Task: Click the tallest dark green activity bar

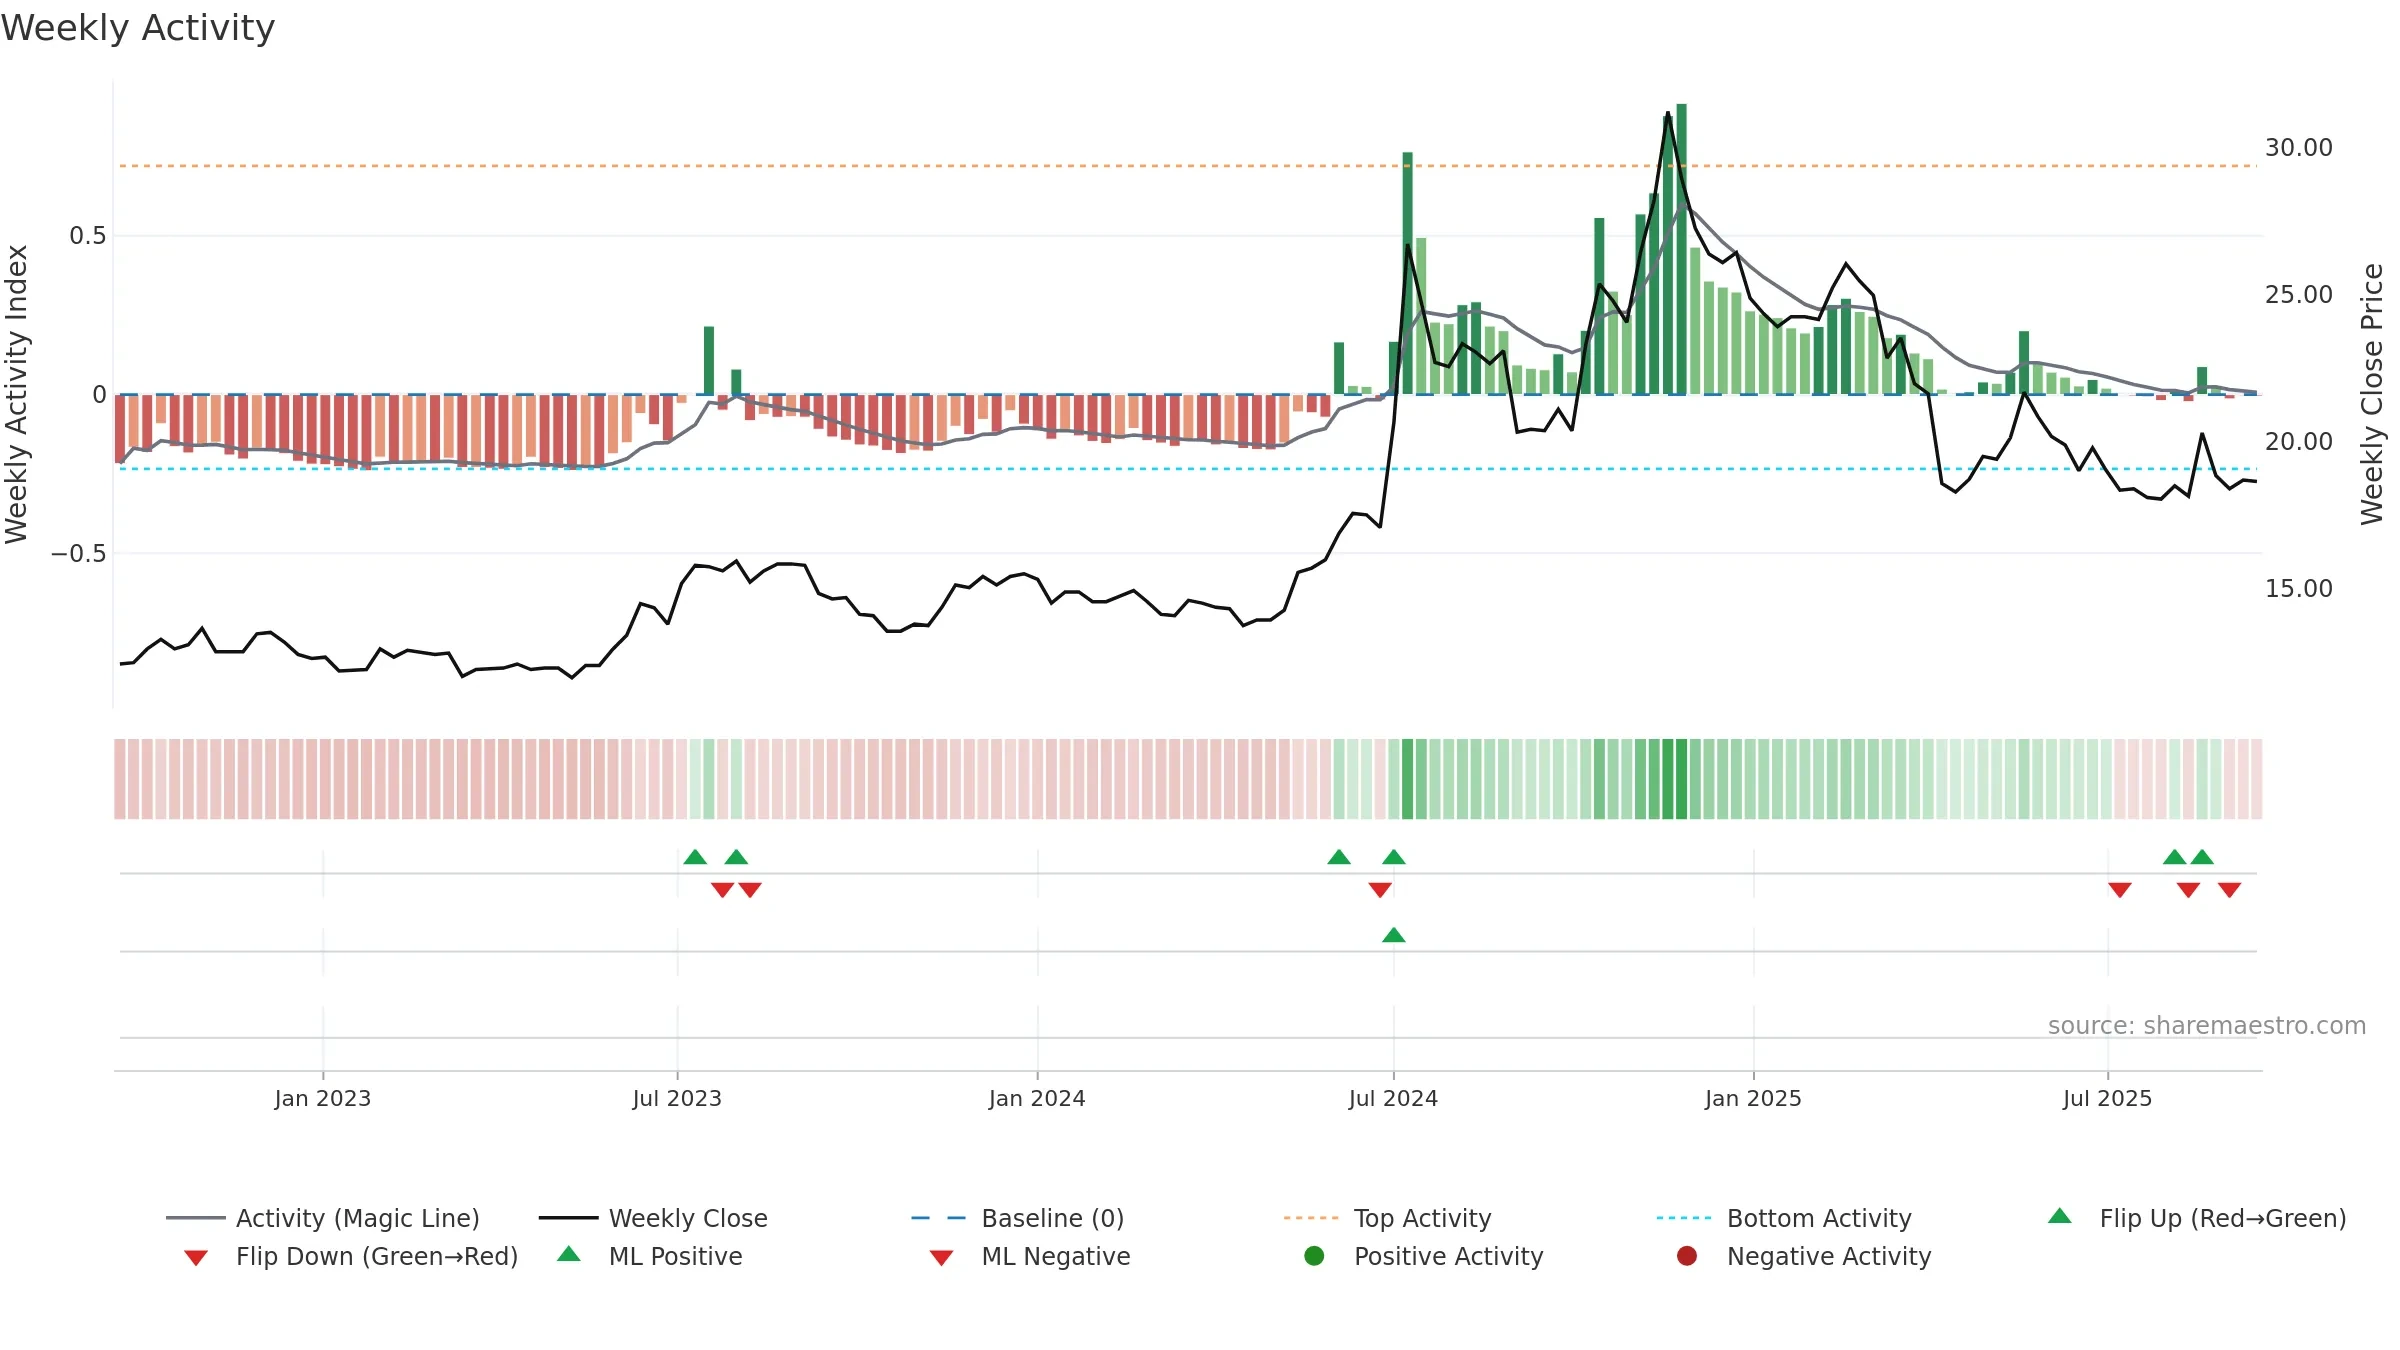Action: tap(1682, 249)
